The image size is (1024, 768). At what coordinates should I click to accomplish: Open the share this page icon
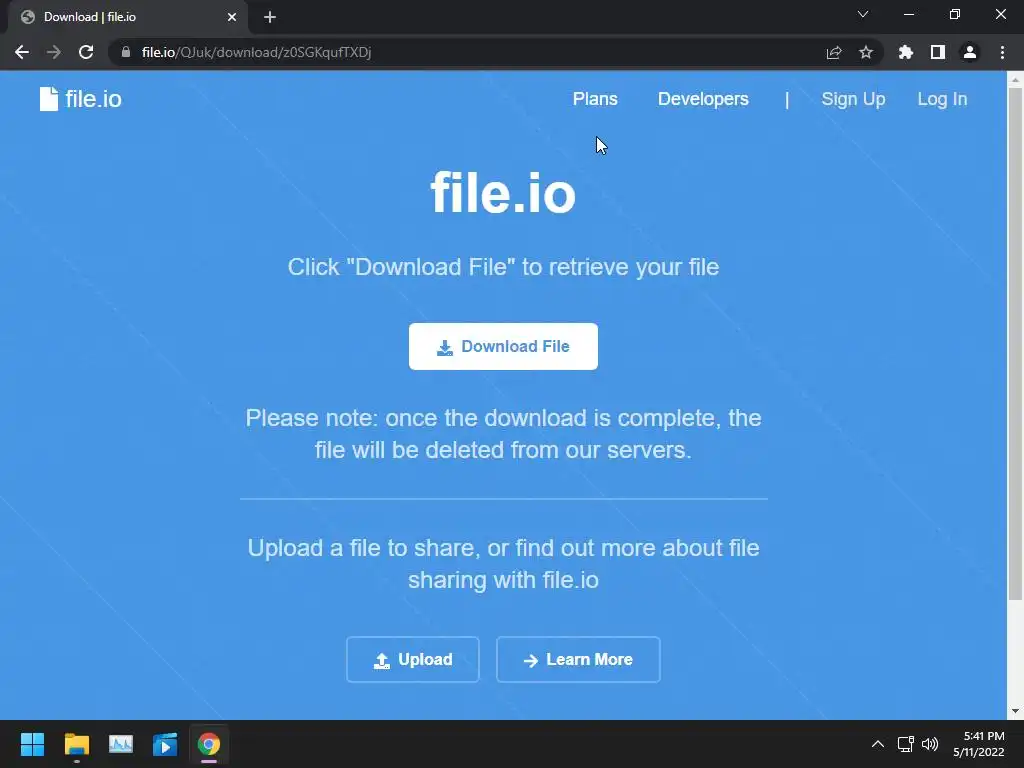point(834,52)
